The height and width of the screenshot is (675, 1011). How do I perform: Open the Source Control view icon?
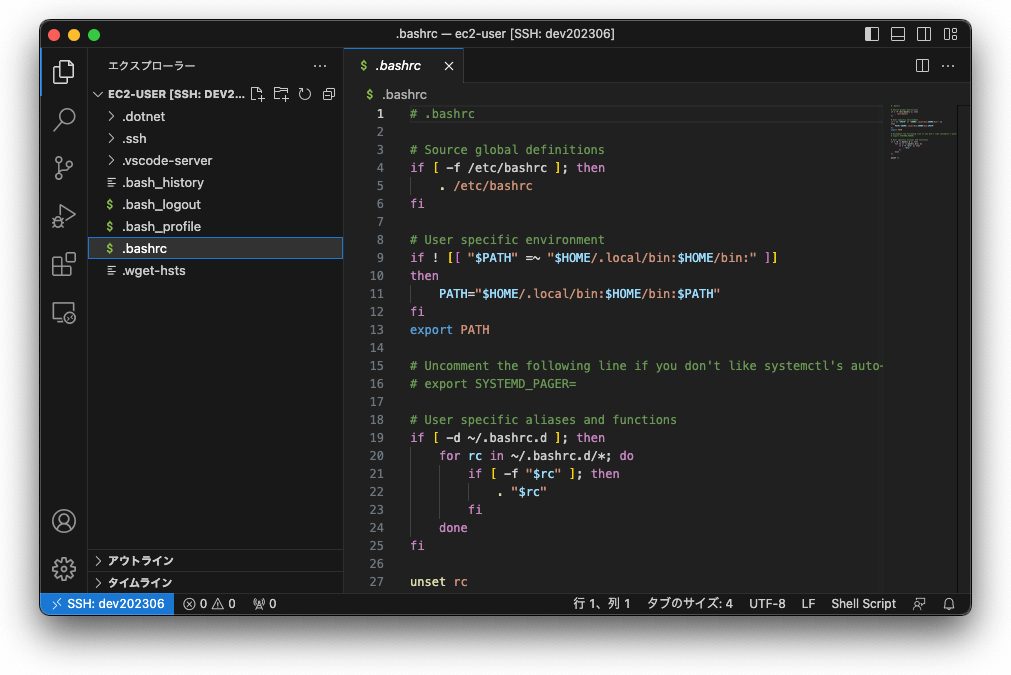63,168
